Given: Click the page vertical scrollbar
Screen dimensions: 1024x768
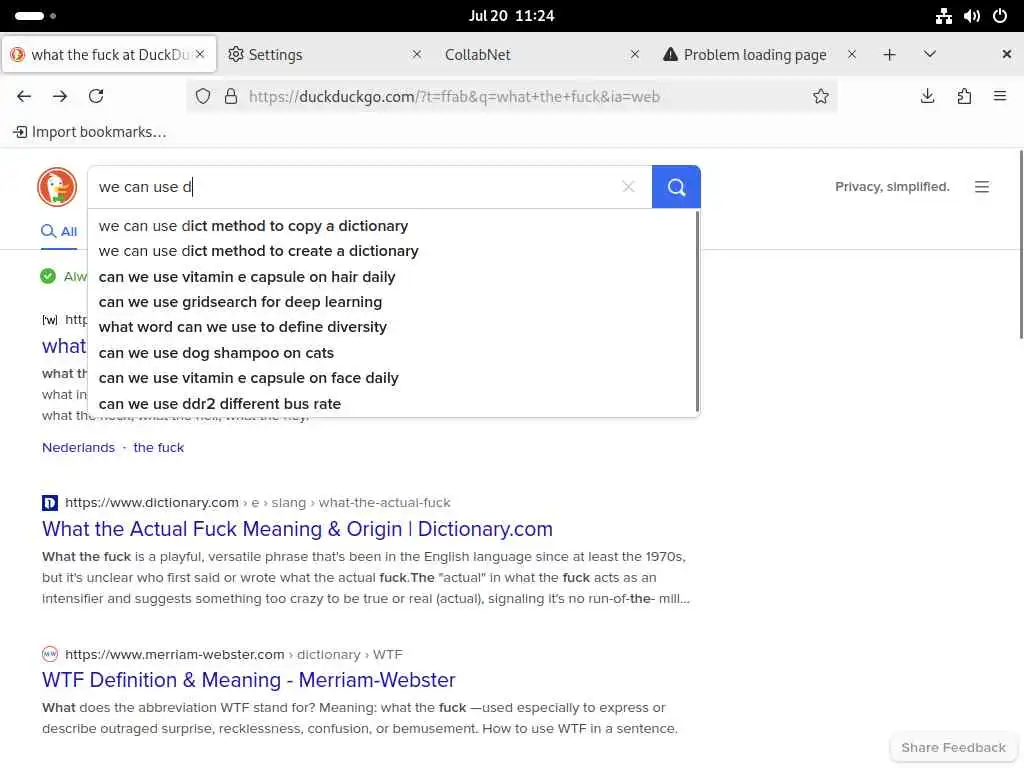Looking at the screenshot, I should pyautogui.click(x=1020, y=245).
